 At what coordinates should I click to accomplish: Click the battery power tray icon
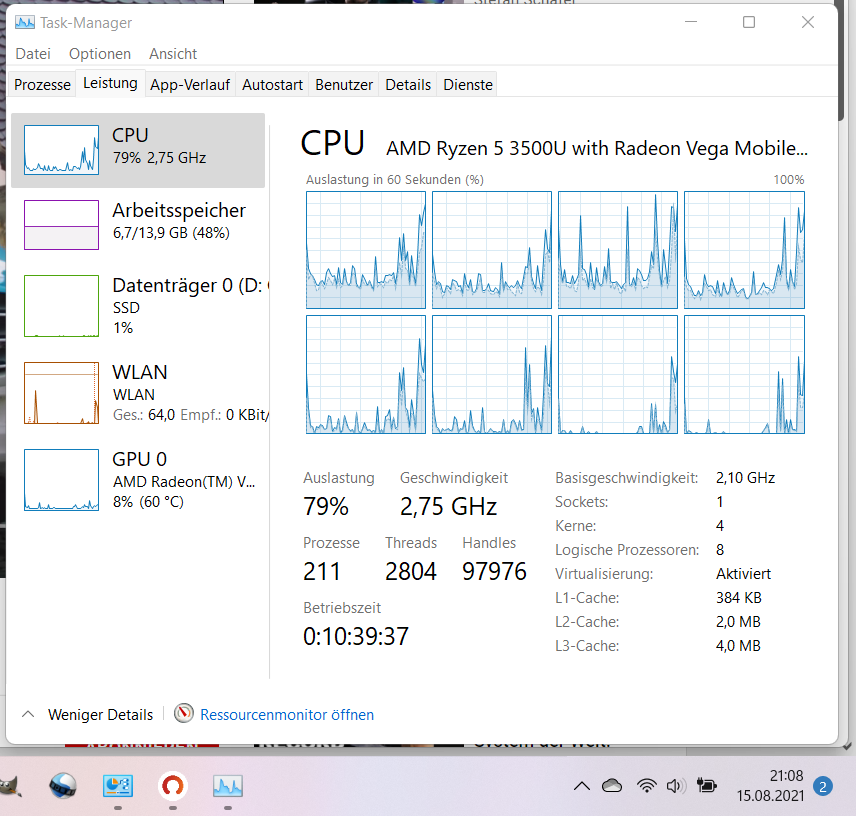click(706, 787)
